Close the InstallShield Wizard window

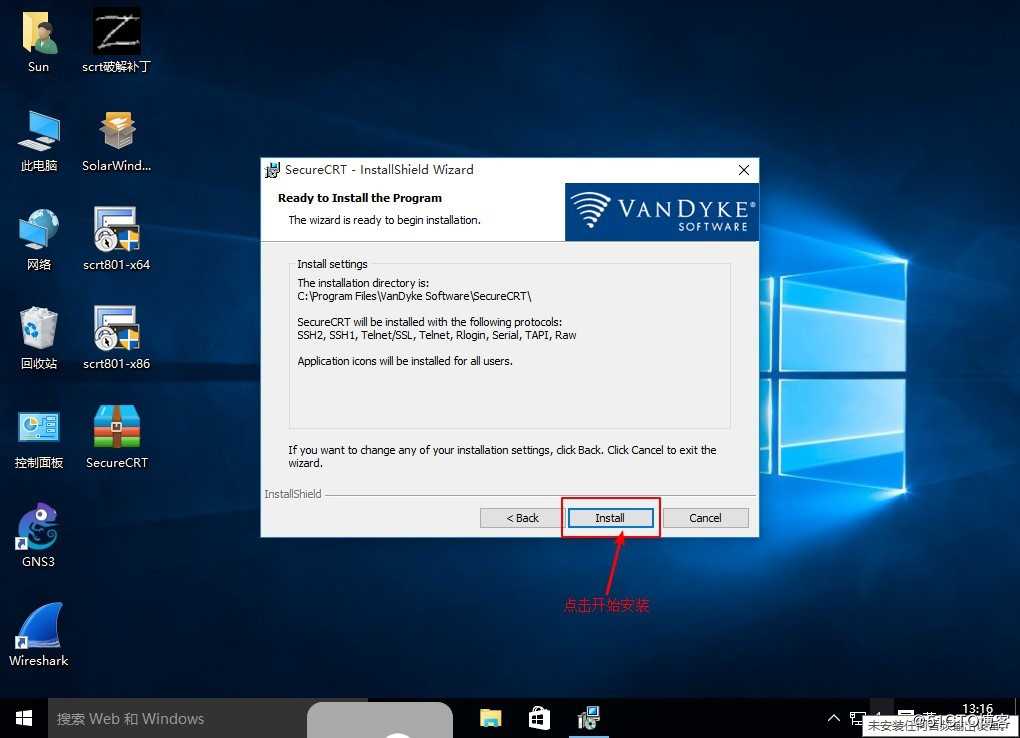click(x=744, y=170)
